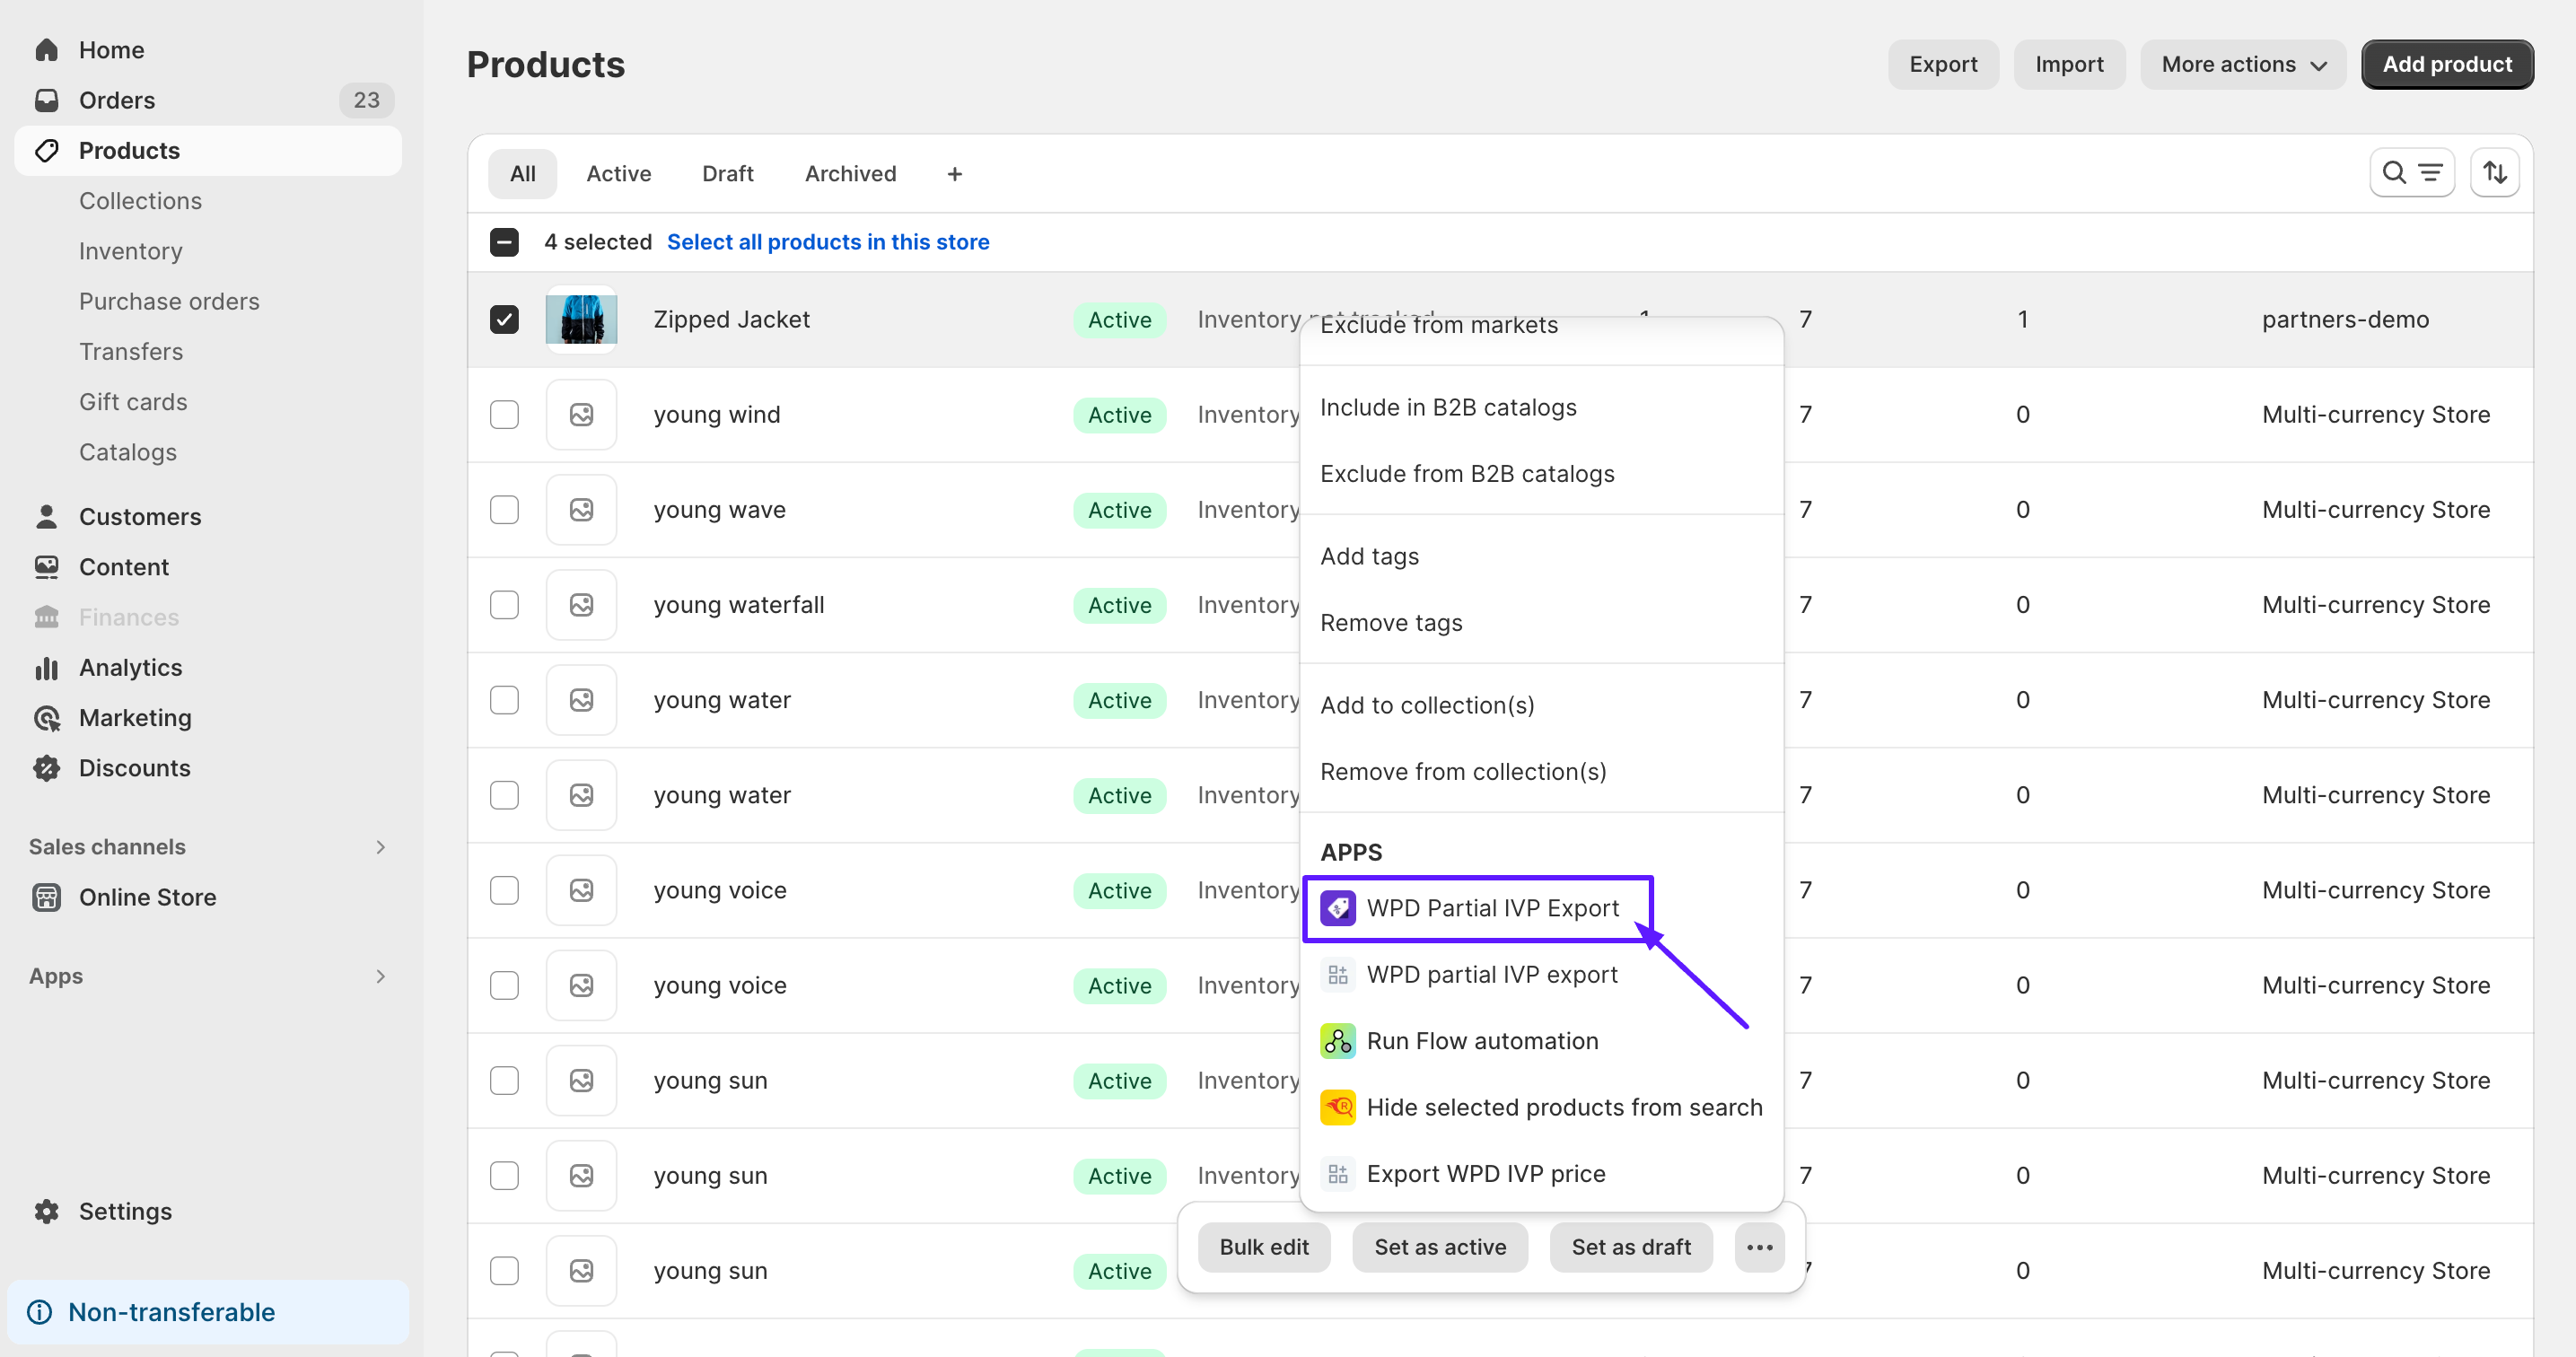Click the Import button

click(x=2069, y=64)
